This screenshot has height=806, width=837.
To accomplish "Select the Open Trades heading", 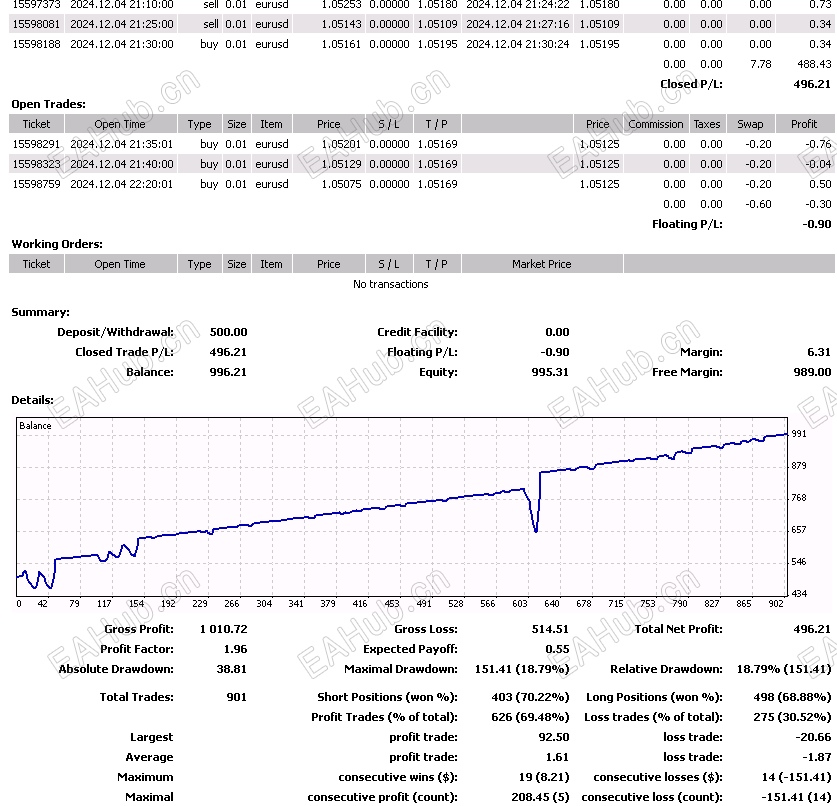I will point(49,104).
